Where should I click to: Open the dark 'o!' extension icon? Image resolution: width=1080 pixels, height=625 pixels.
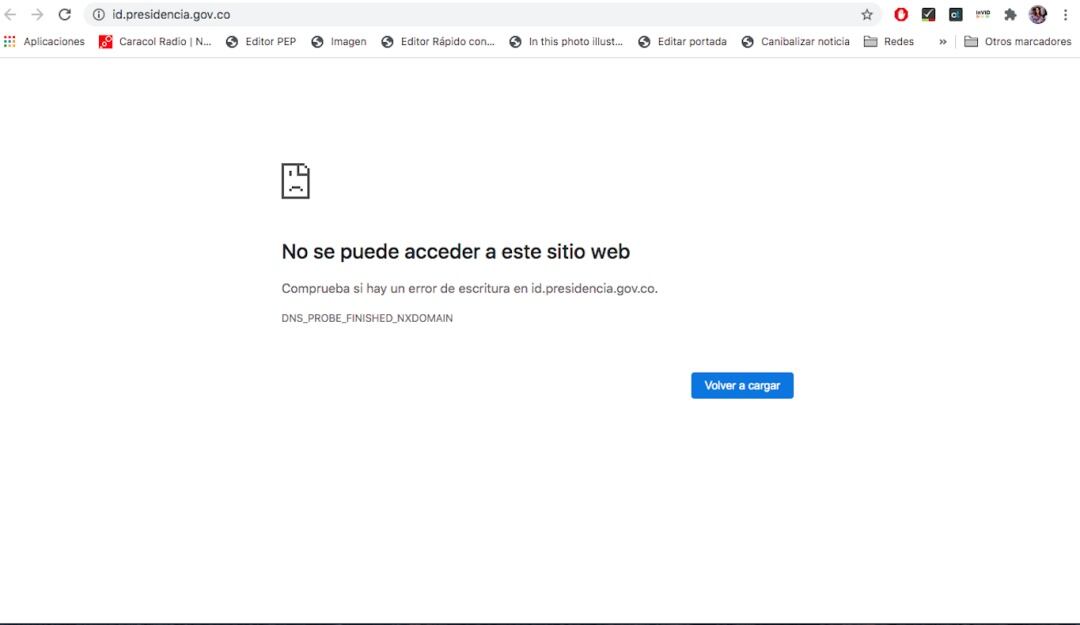(955, 15)
